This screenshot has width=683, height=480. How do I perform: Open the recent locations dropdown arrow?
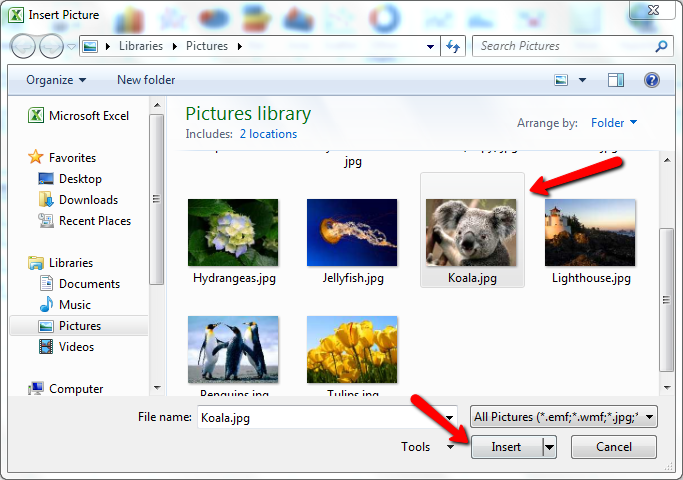coord(71,46)
